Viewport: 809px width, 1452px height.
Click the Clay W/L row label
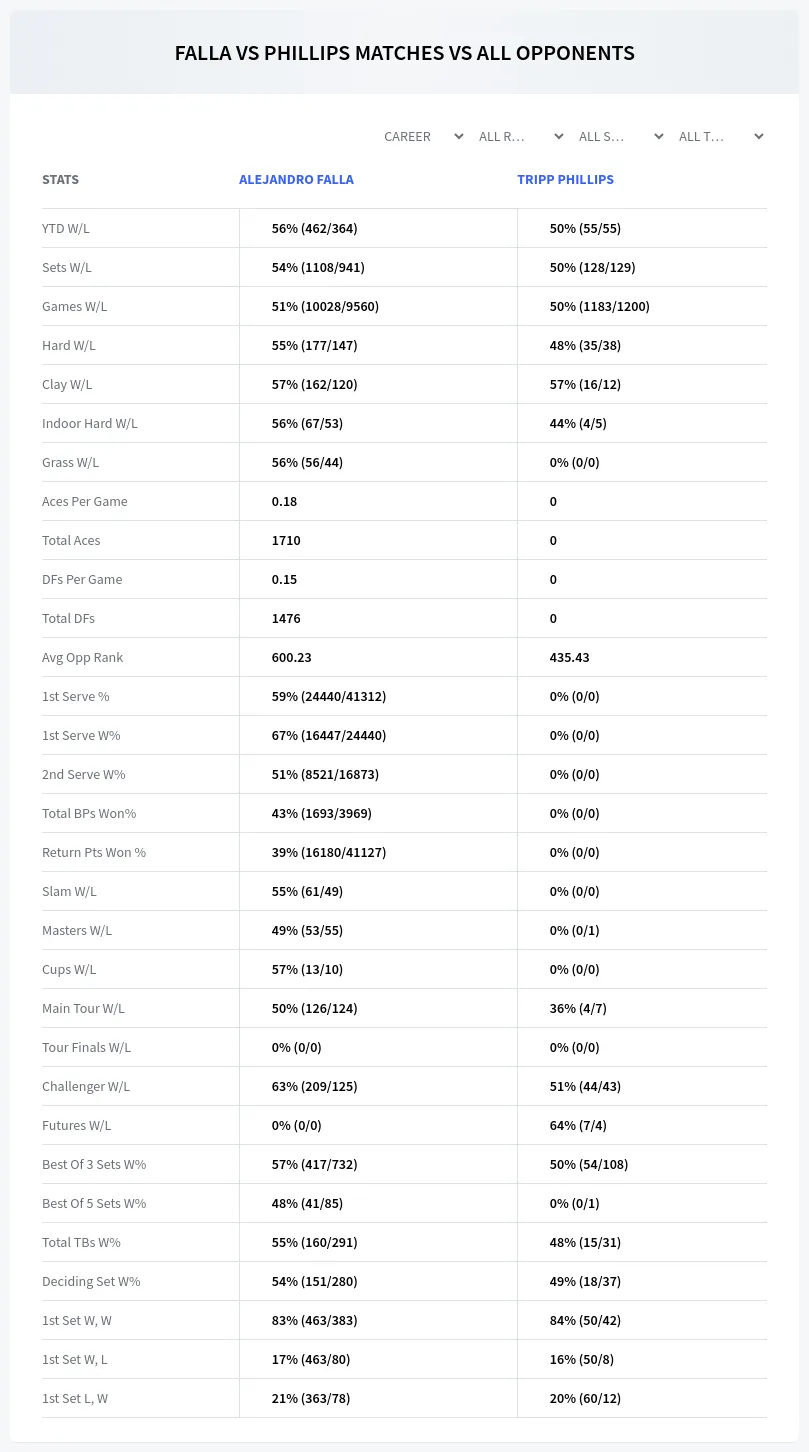tap(67, 384)
